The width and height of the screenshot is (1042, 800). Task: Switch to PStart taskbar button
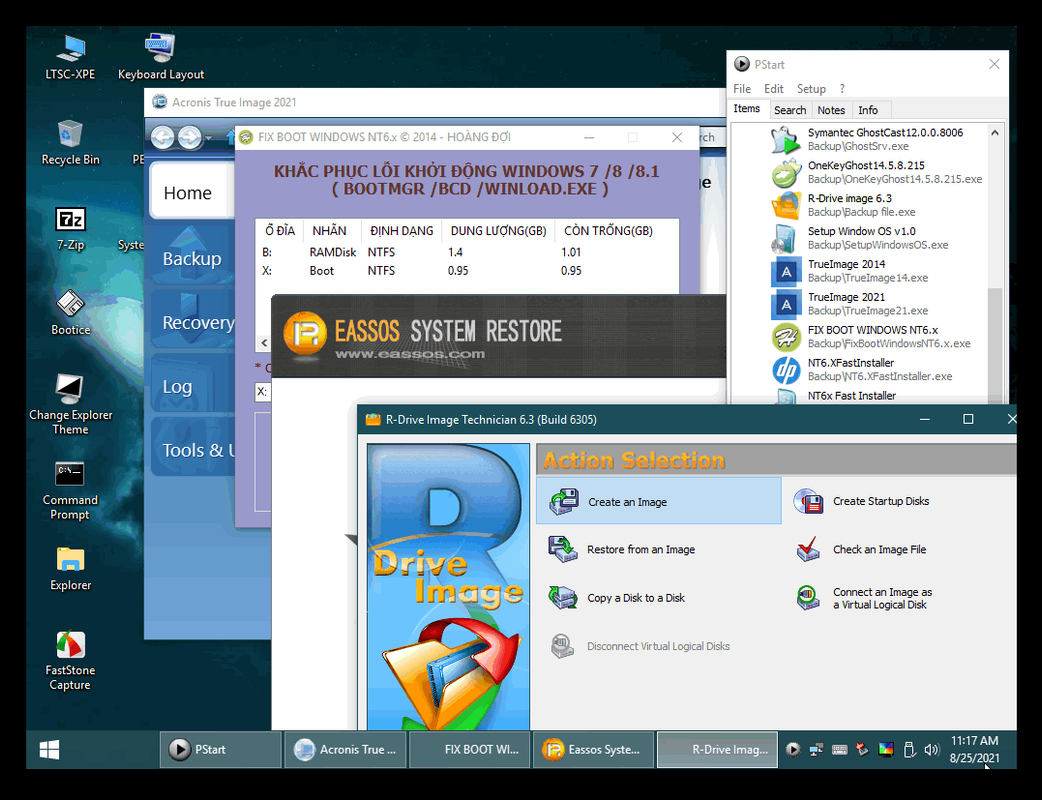tap(220, 750)
